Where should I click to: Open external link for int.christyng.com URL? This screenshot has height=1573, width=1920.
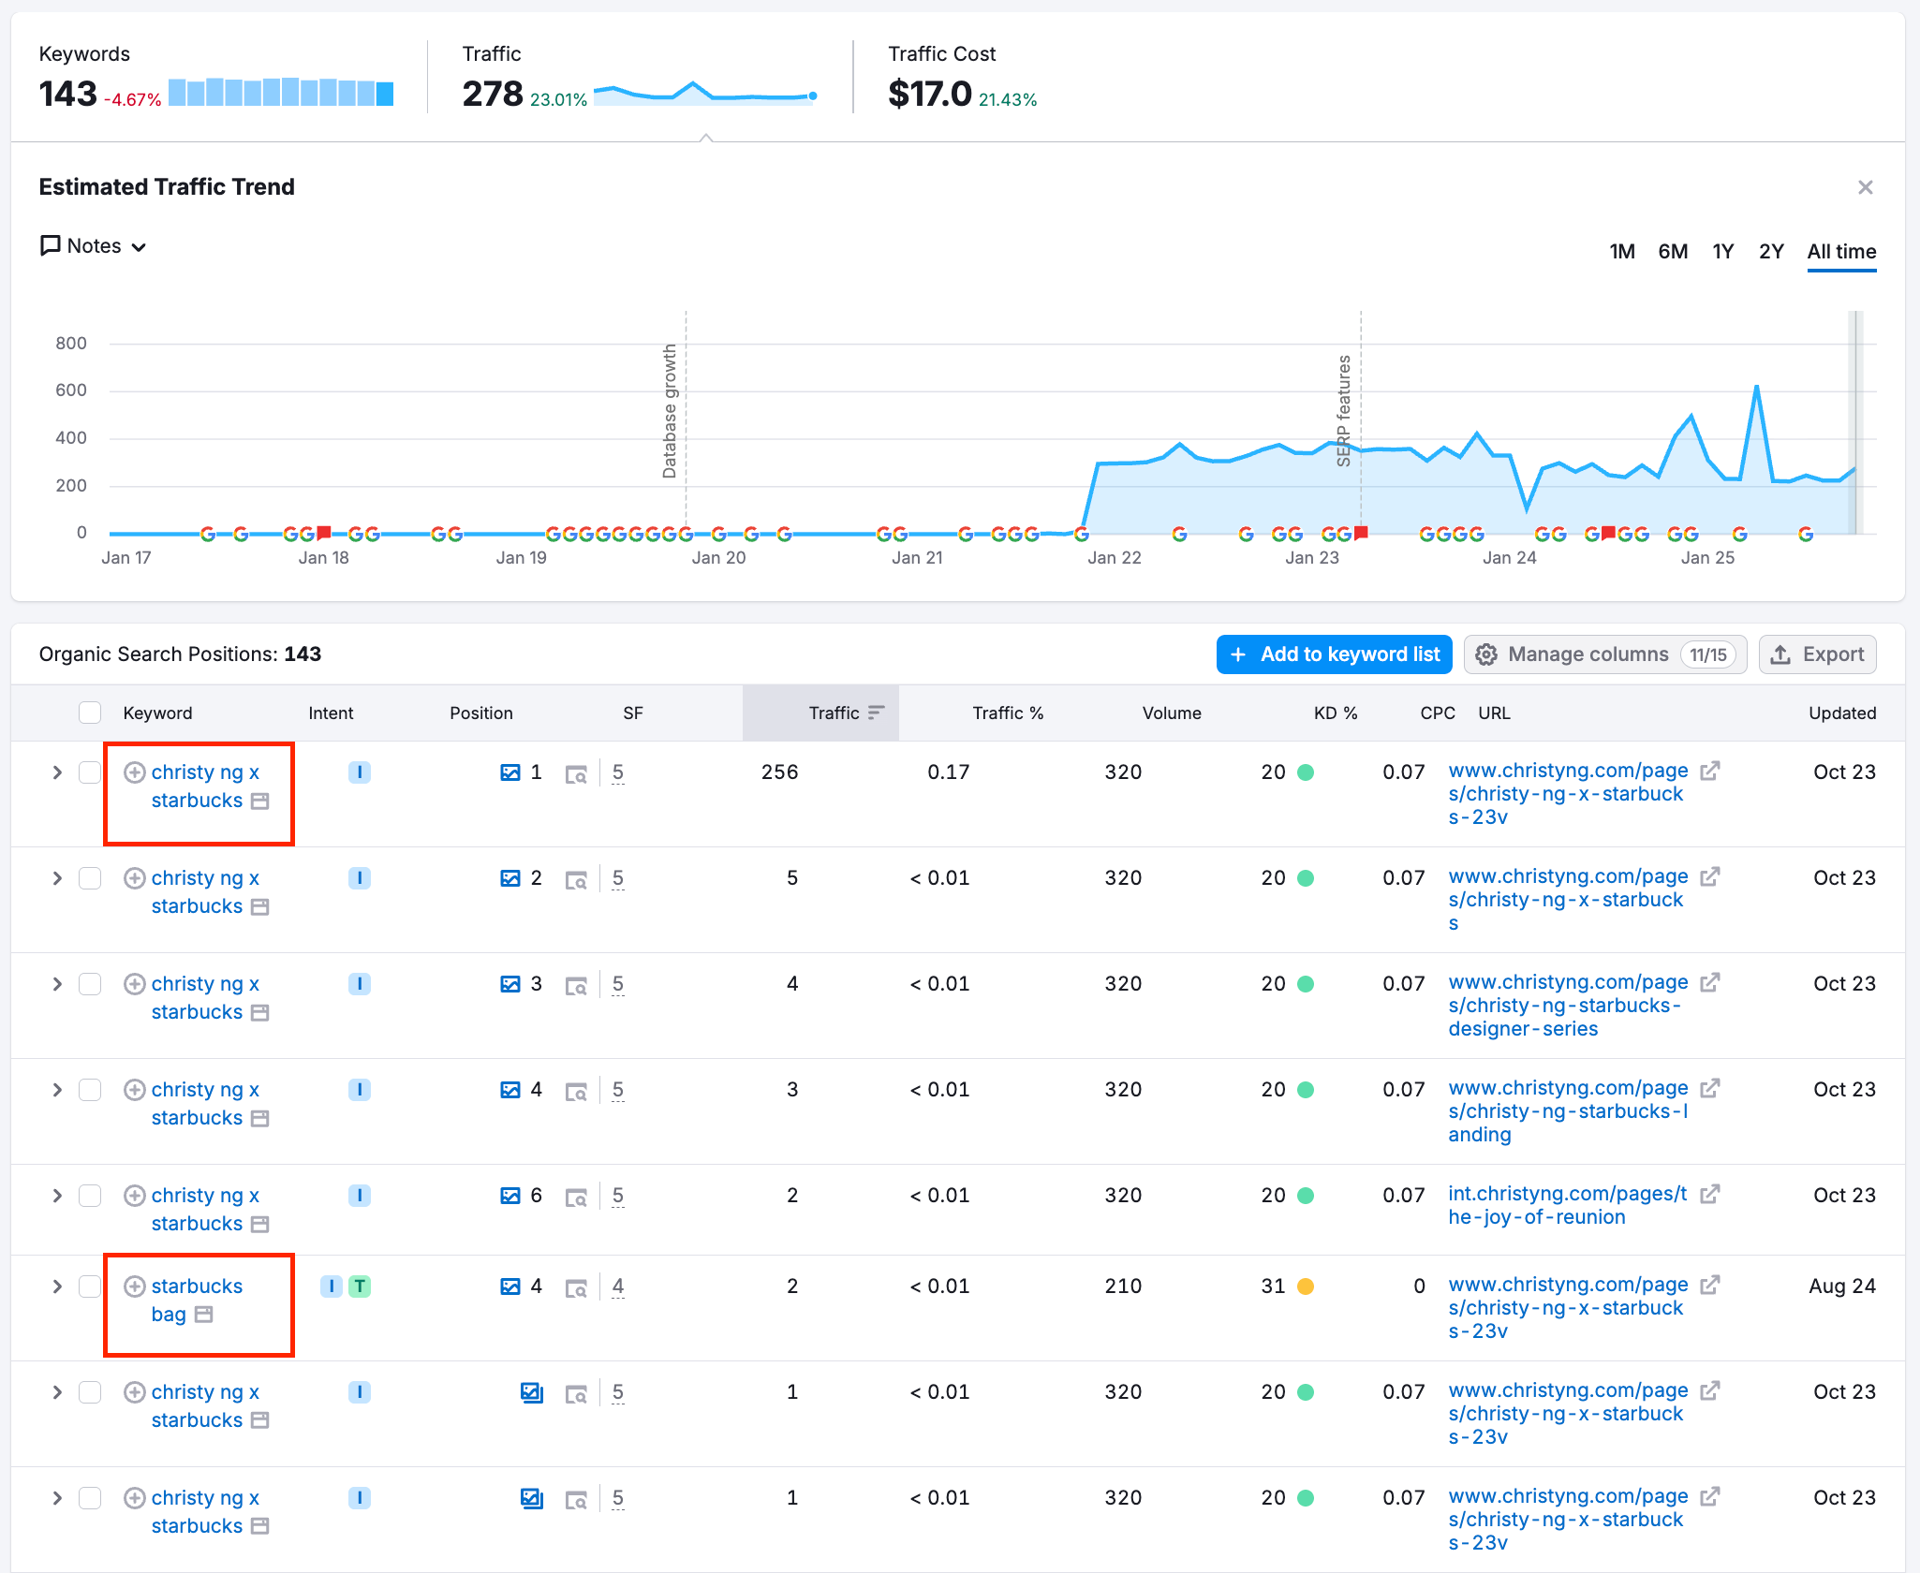(x=1710, y=1194)
